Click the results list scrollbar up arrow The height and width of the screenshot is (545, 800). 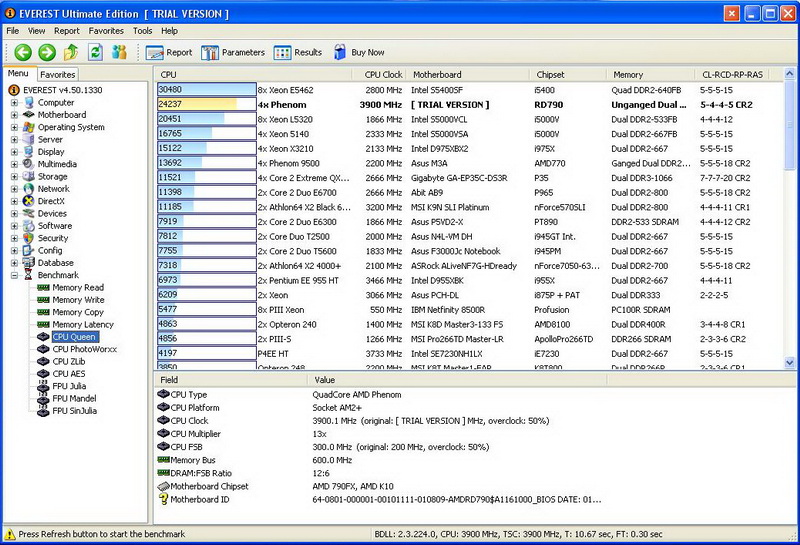[789, 74]
